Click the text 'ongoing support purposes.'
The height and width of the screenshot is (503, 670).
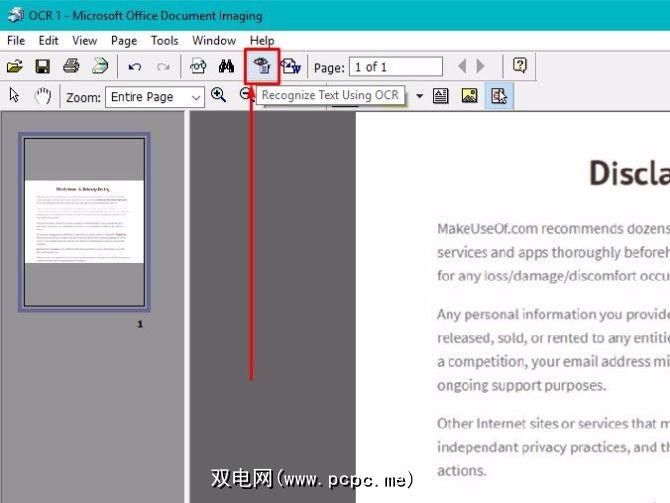[x=521, y=385]
